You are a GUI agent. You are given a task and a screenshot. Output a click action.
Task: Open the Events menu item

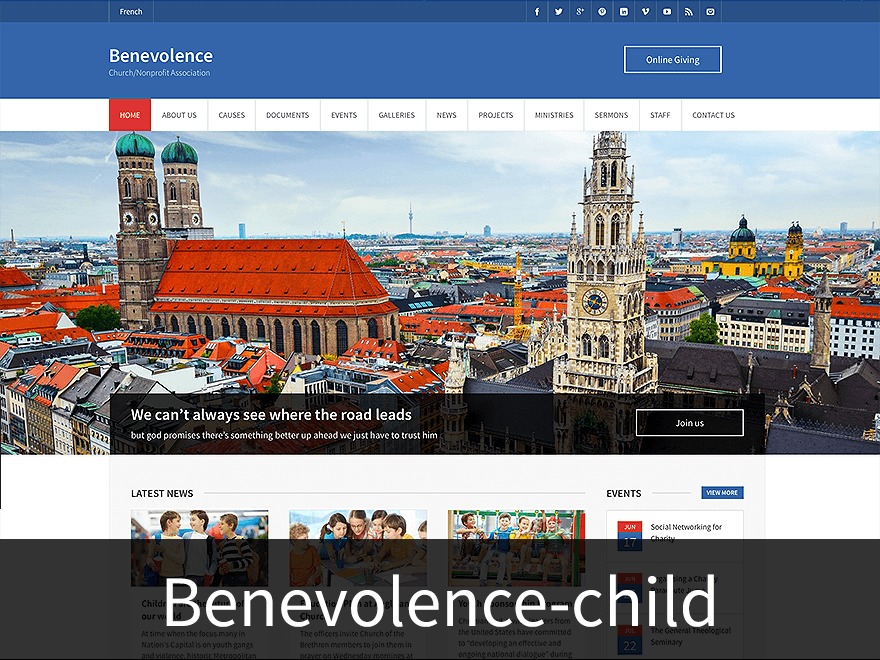344,114
